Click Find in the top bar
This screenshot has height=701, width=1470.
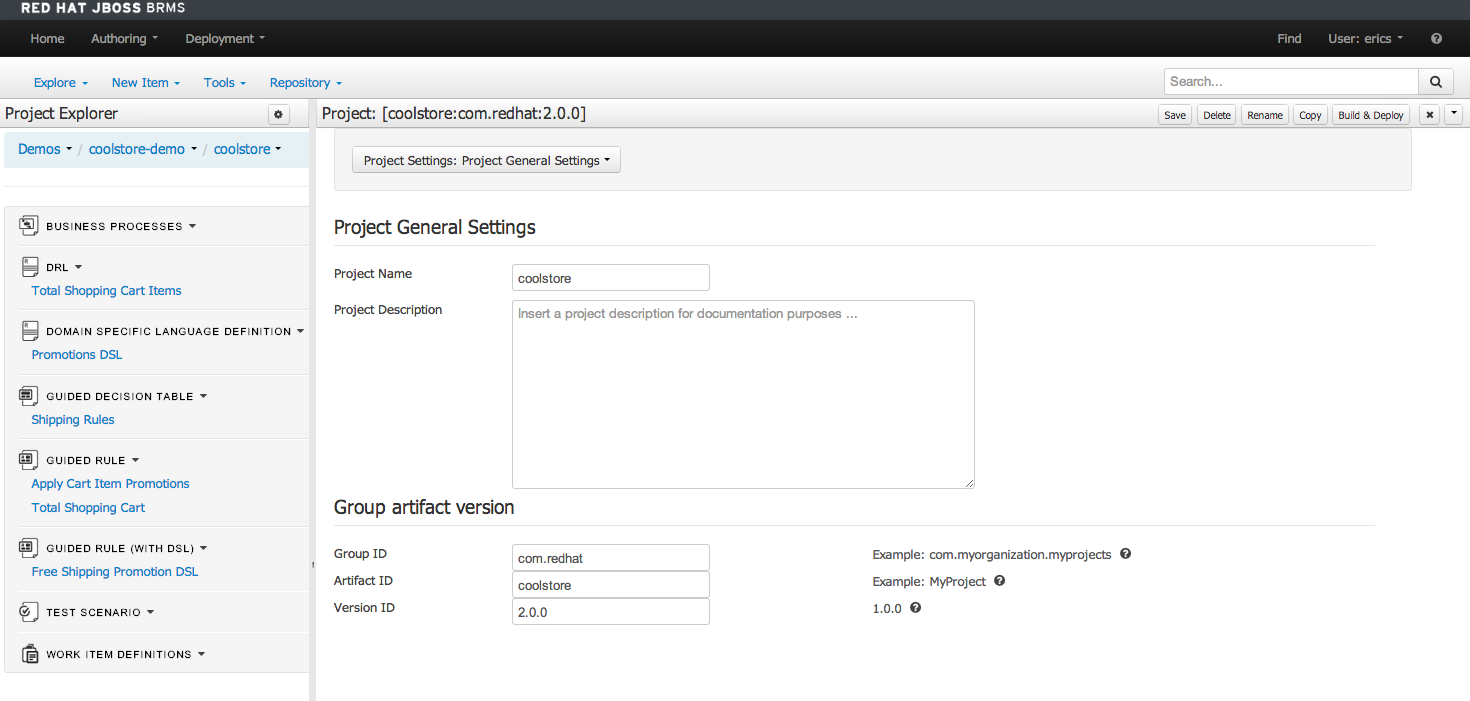(1289, 39)
